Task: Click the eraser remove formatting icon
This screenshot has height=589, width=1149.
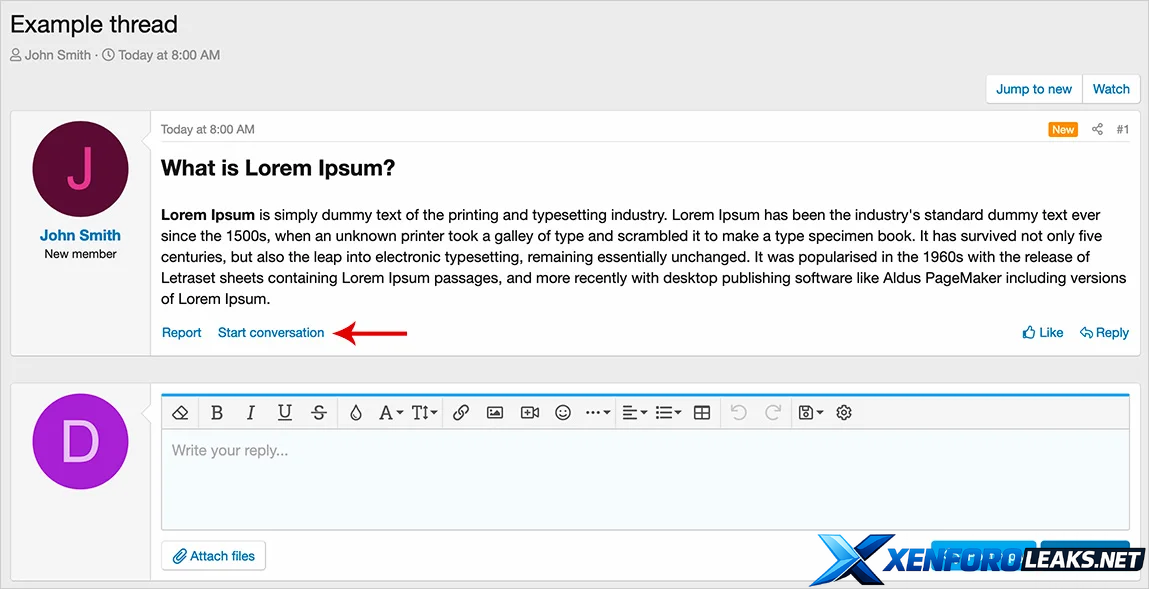Action: pos(181,412)
